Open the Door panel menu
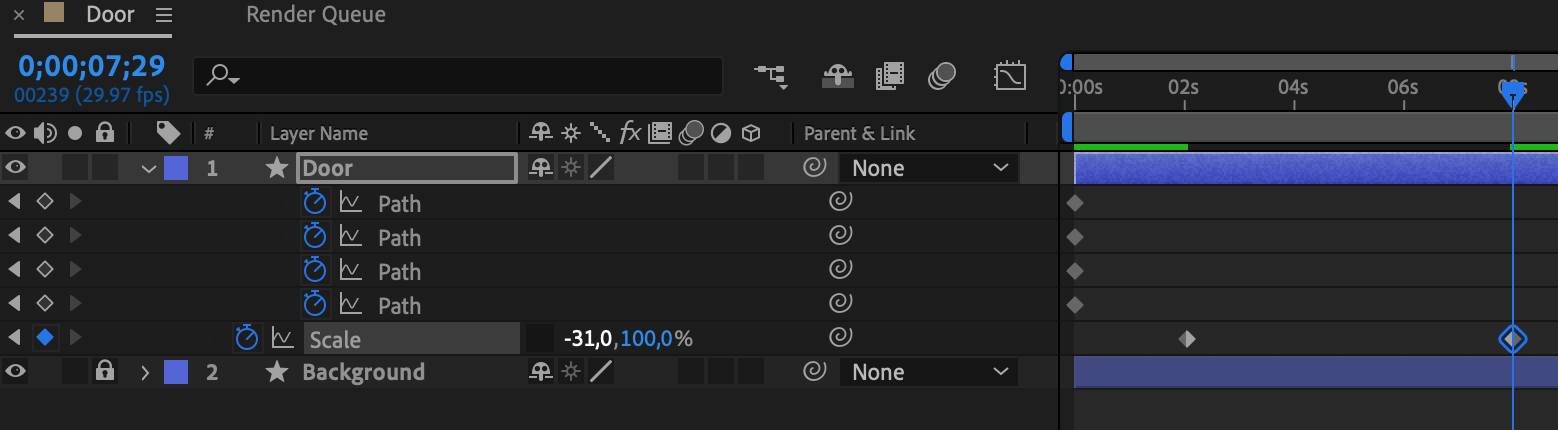This screenshot has width=1558, height=430. coord(164,15)
